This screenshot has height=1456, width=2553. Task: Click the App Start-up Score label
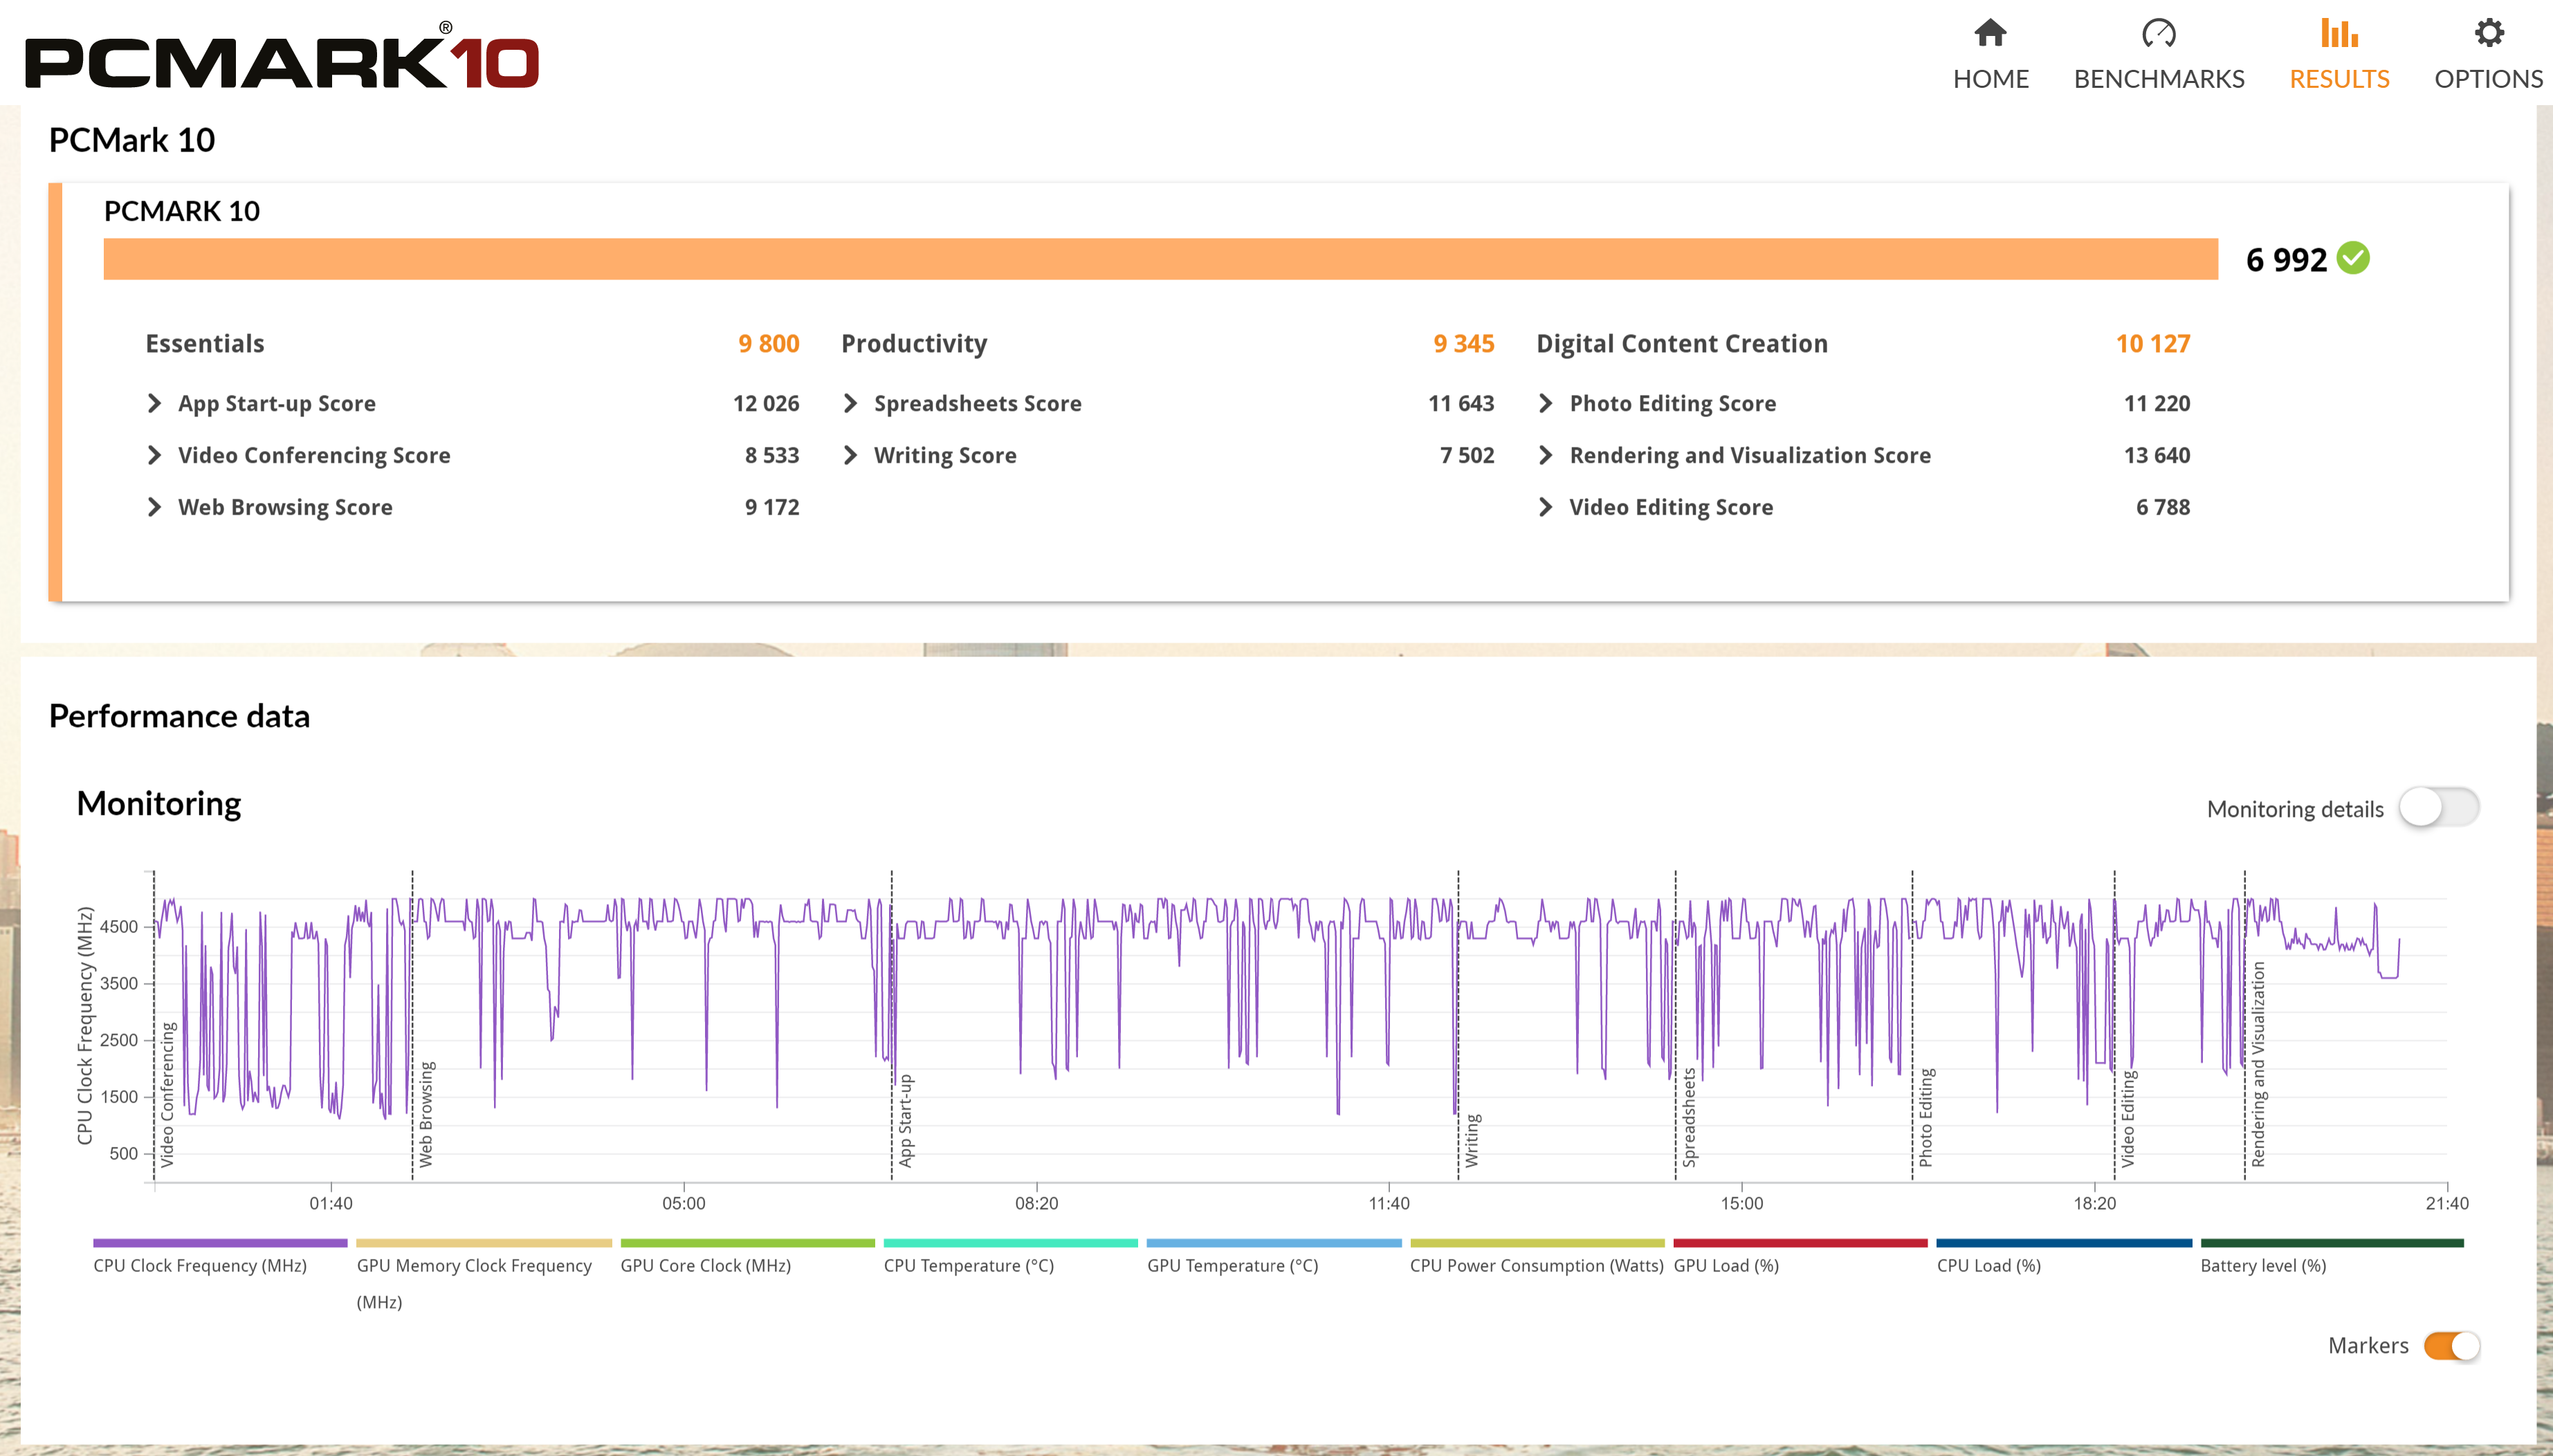pyautogui.click(x=277, y=403)
